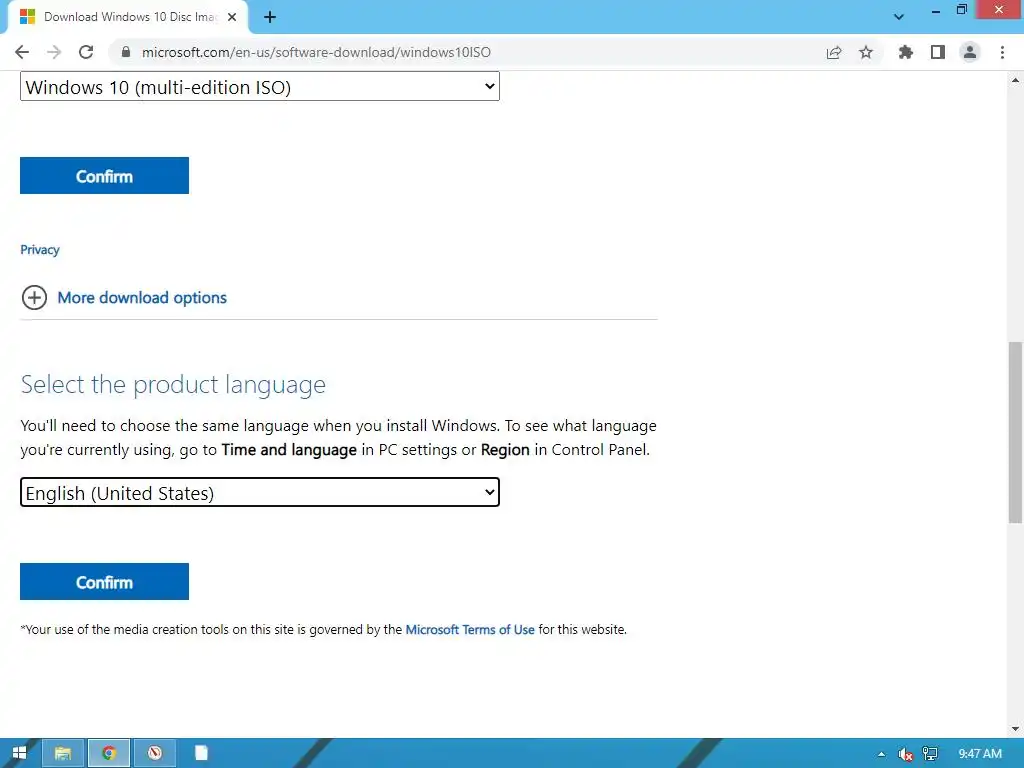
Task: Click the browser forward arrow
Action: pos(54,52)
